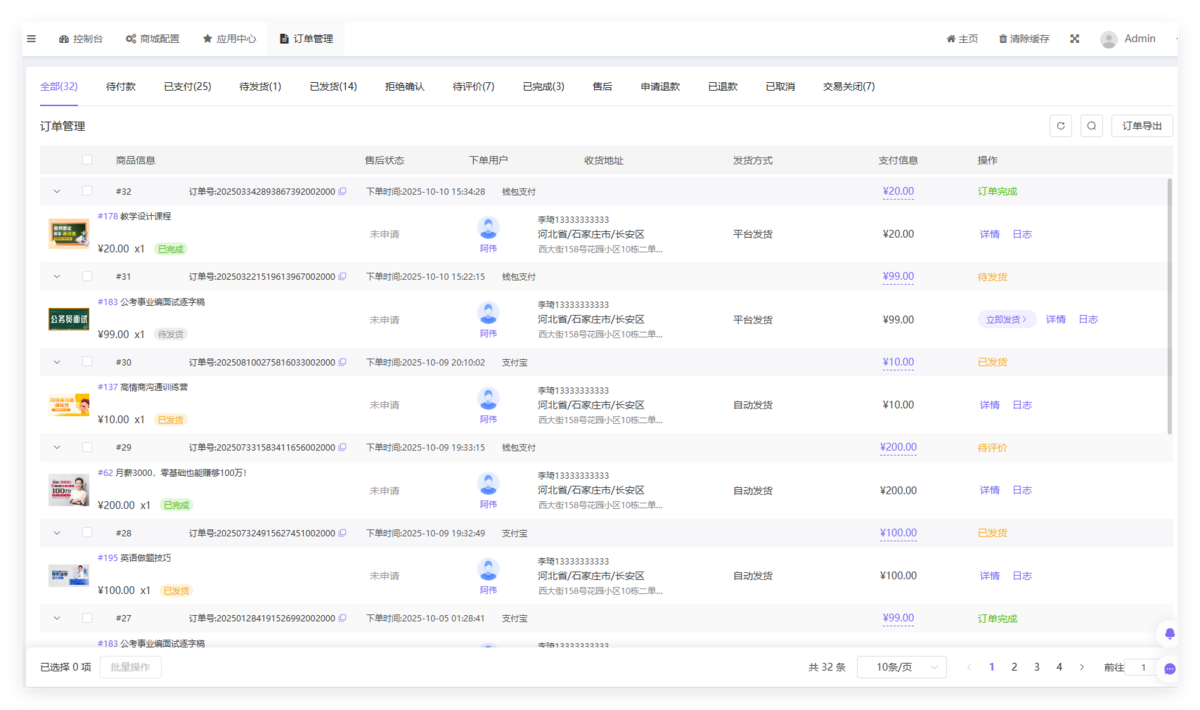1200x710 pixels.
Task: Click the search magnifier icon button
Action: click(x=1091, y=126)
